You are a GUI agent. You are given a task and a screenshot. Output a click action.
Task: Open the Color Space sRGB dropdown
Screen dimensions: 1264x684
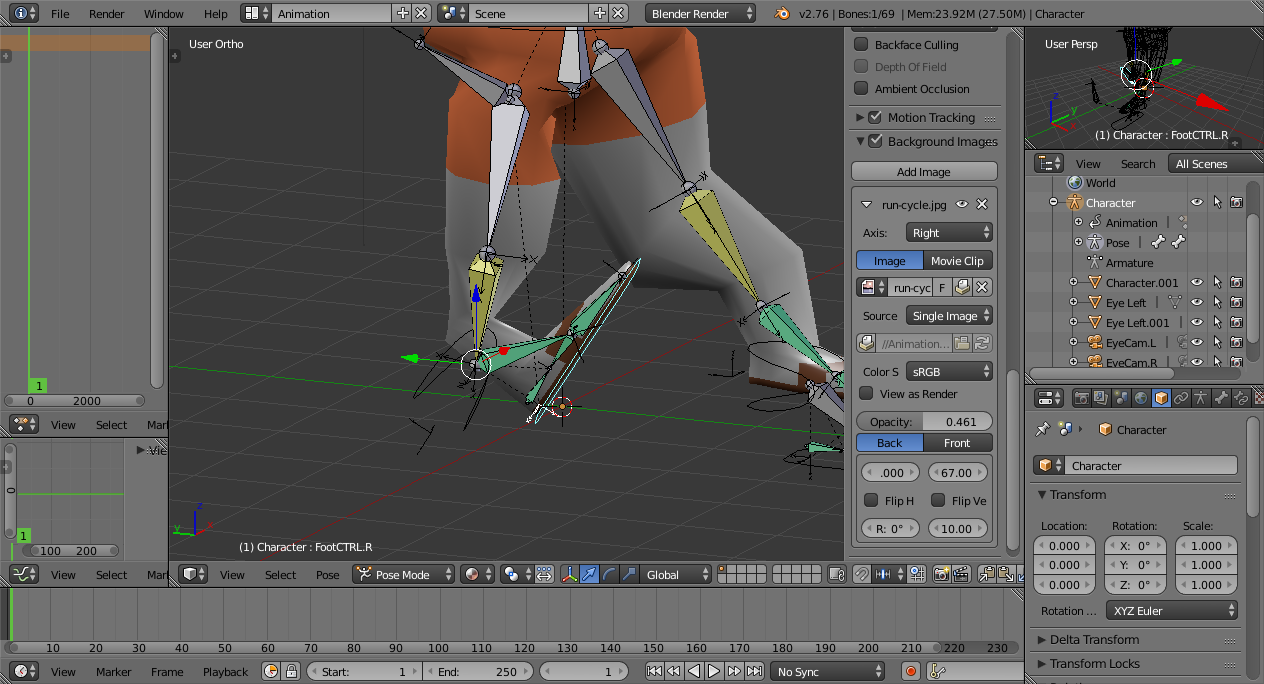click(949, 371)
